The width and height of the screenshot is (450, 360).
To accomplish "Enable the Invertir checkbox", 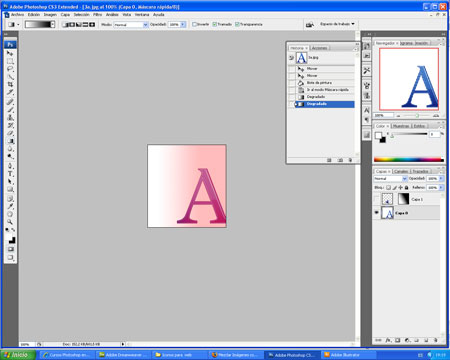I will click(x=195, y=24).
